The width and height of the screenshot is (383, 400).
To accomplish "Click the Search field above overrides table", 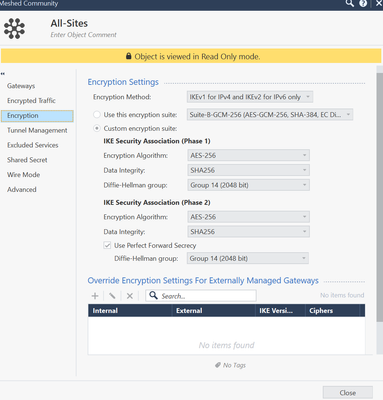I will (201, 296).
